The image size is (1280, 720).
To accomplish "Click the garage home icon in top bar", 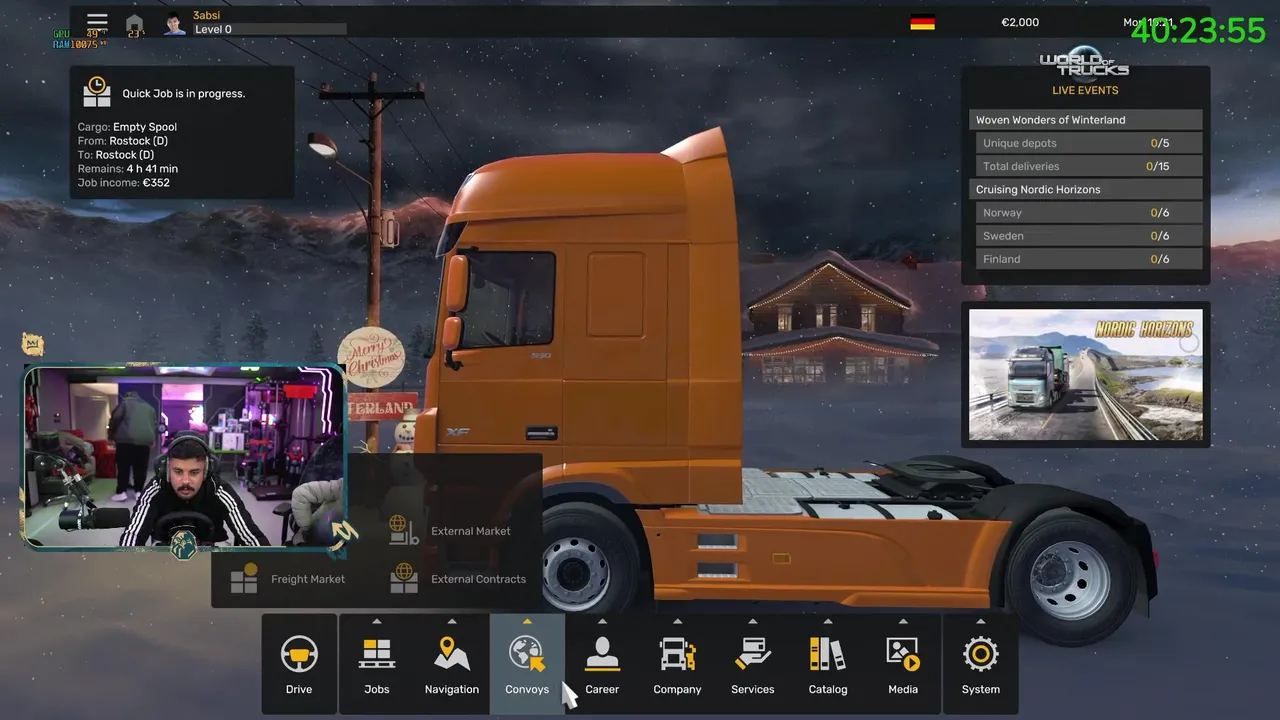I will pyautogui.click(x=134, y=23).
